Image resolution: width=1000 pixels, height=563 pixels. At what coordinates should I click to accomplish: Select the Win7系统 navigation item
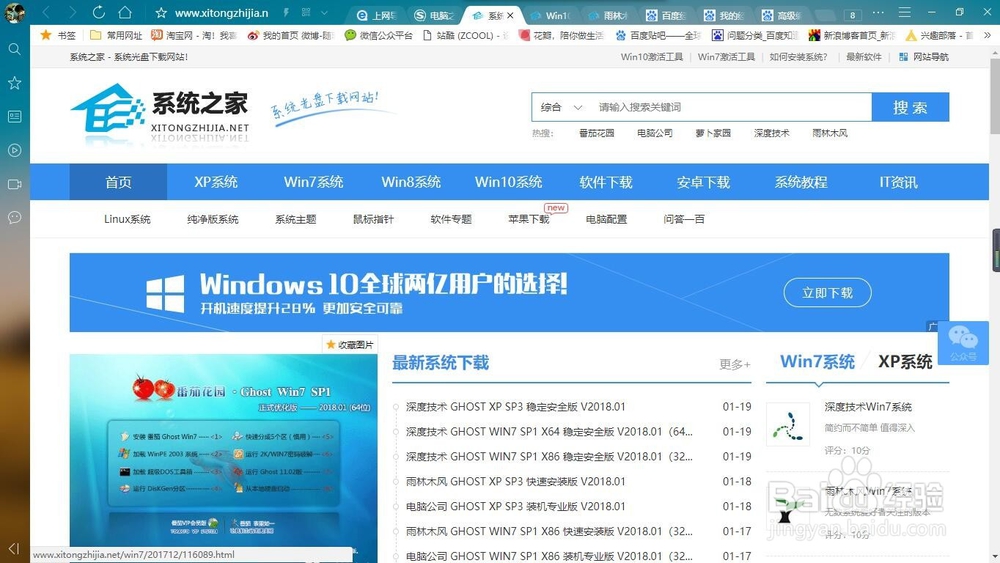[313, 182]
